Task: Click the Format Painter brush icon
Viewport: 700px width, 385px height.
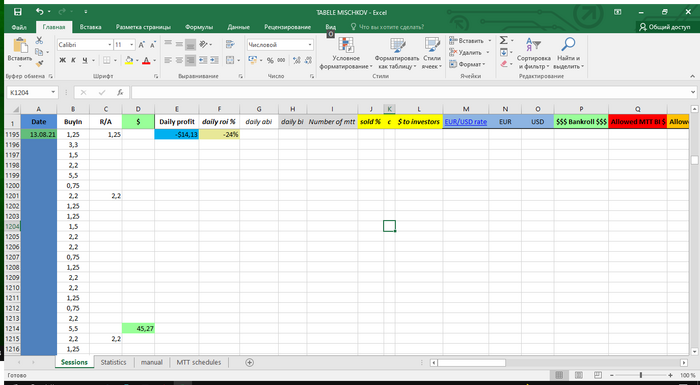Action: pyautogui.click(x=39, y=64)
